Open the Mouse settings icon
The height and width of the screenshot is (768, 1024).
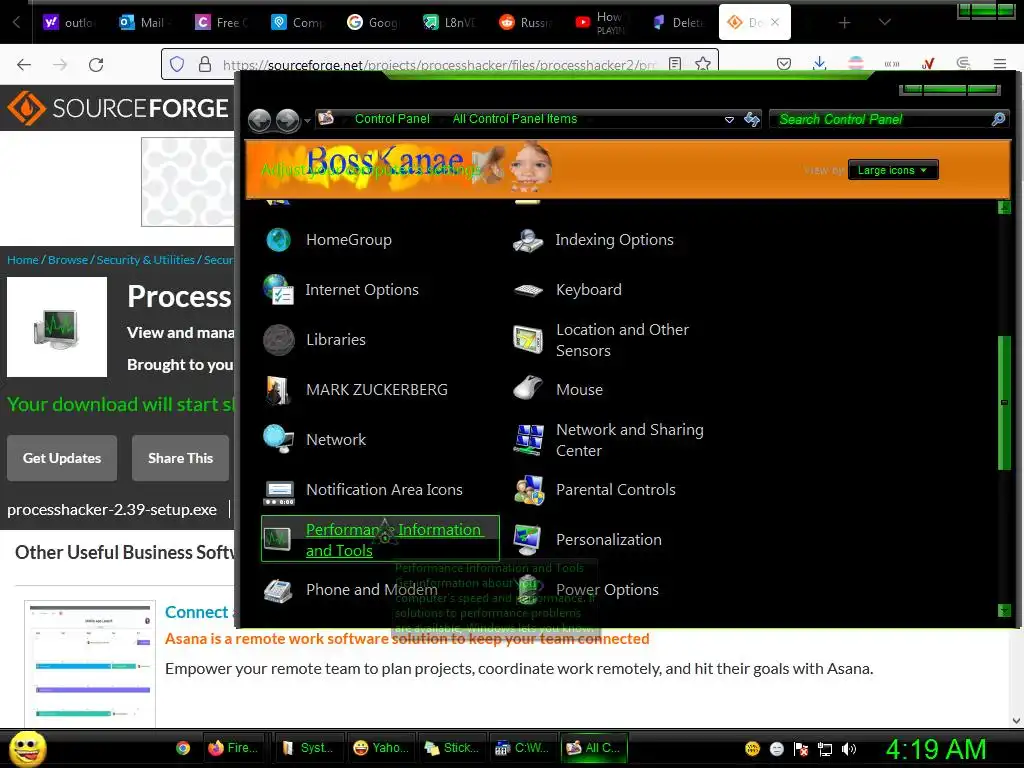point(528,390)
